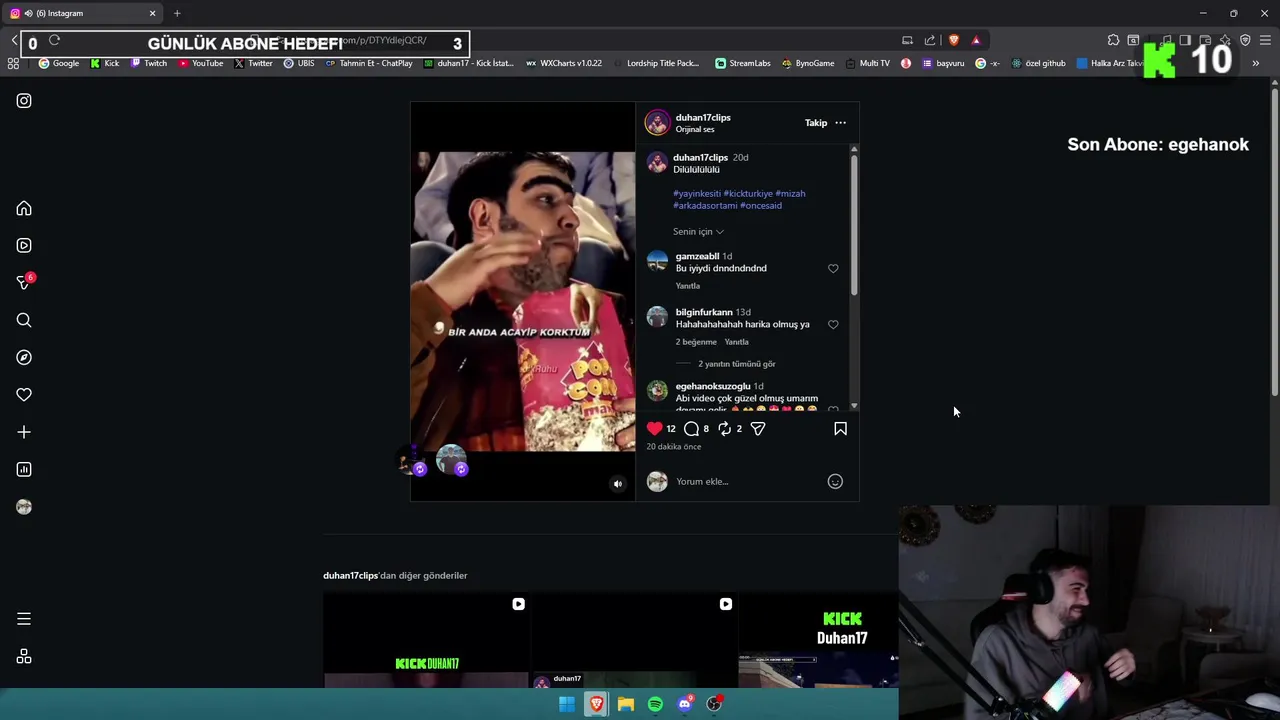
Task: Open StreamLabs bookmark
Action: (x=743, y=63)
